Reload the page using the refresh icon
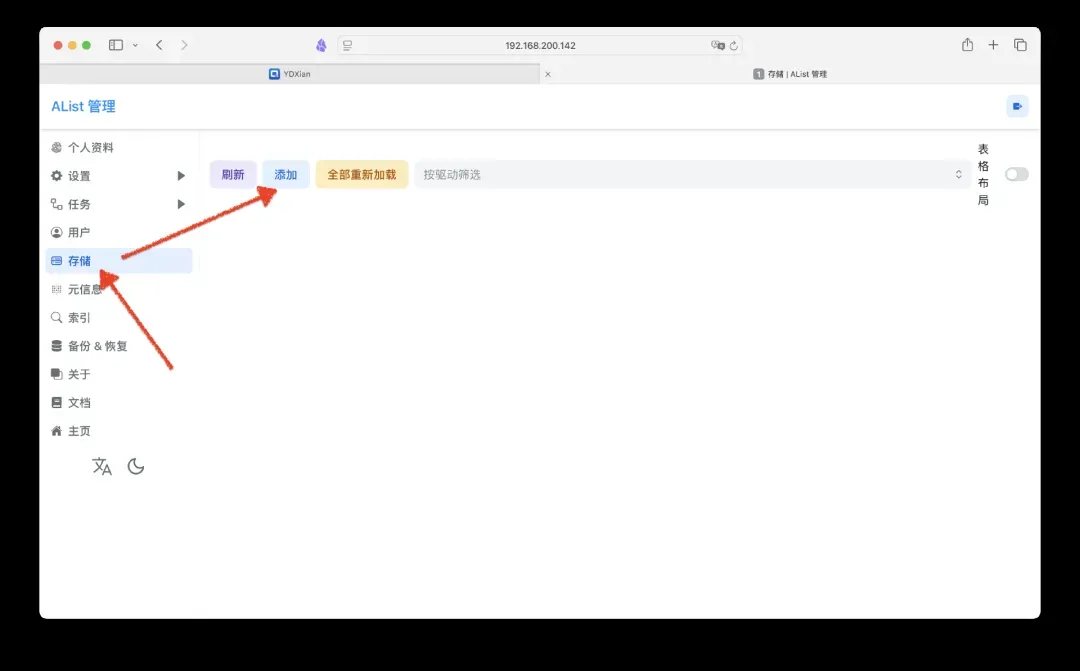1080x671 pixels. [734, 46]
